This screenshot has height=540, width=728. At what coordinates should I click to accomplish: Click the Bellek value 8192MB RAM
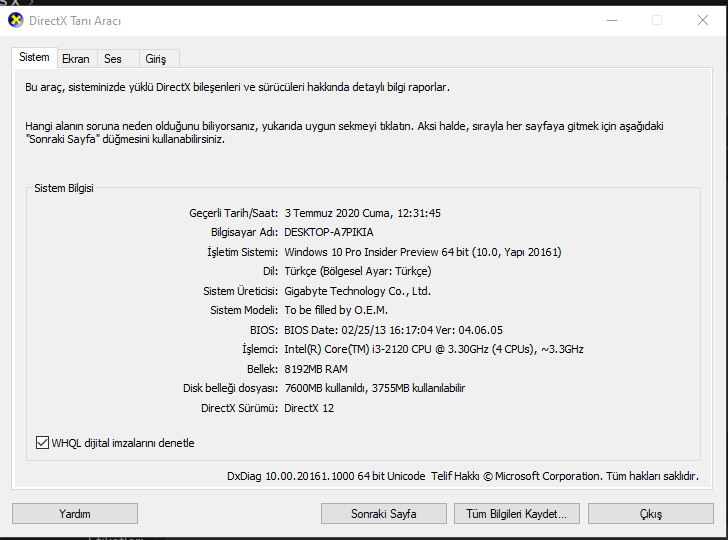pos(316,369)
